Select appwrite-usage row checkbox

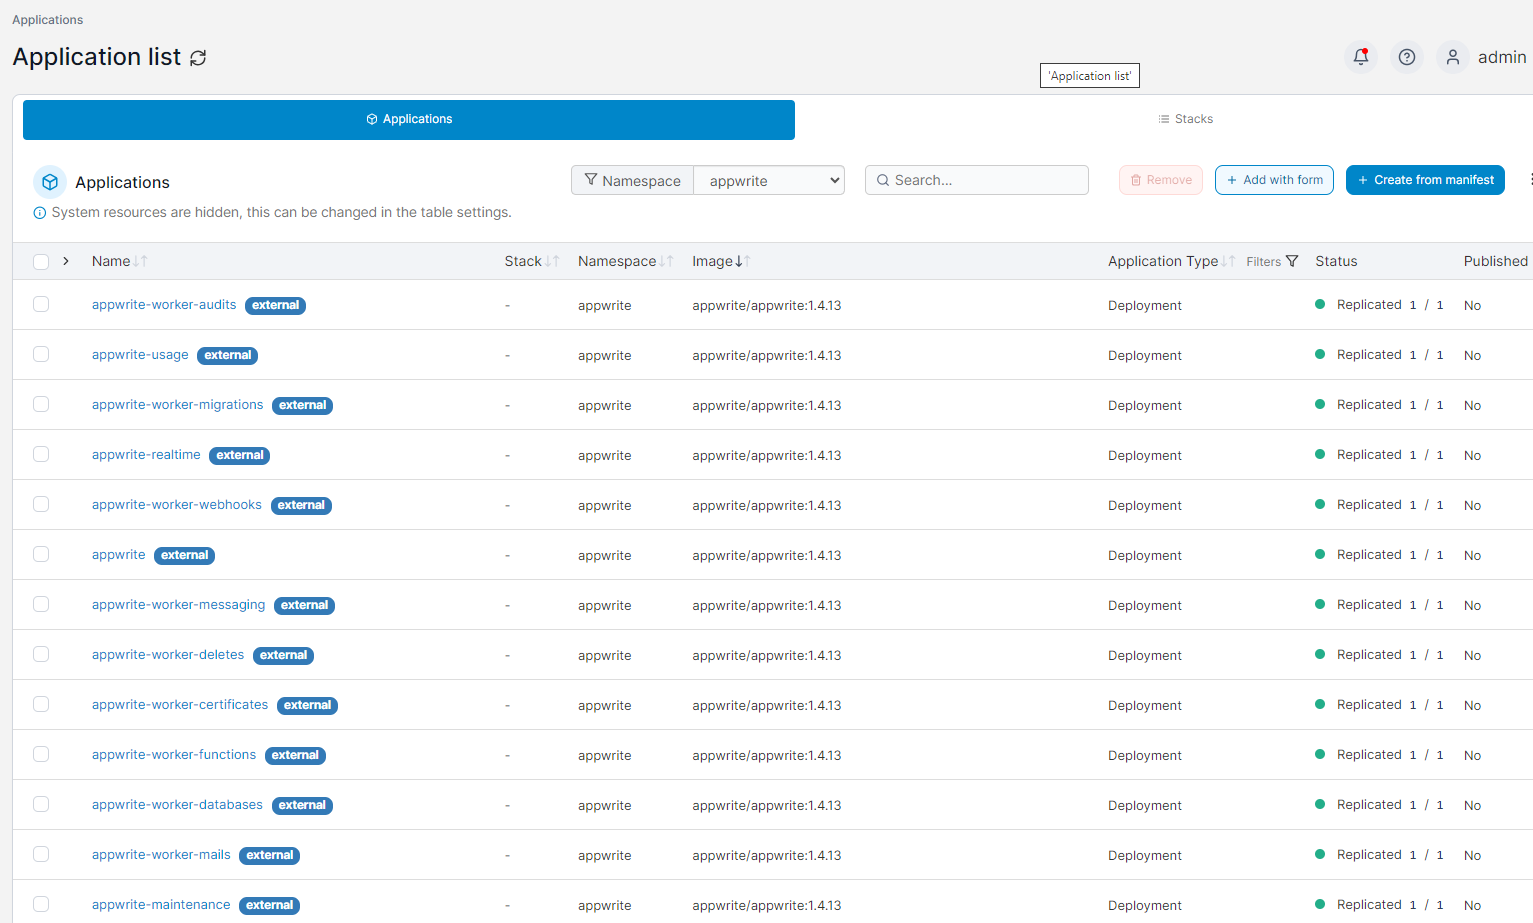point(41,354)
